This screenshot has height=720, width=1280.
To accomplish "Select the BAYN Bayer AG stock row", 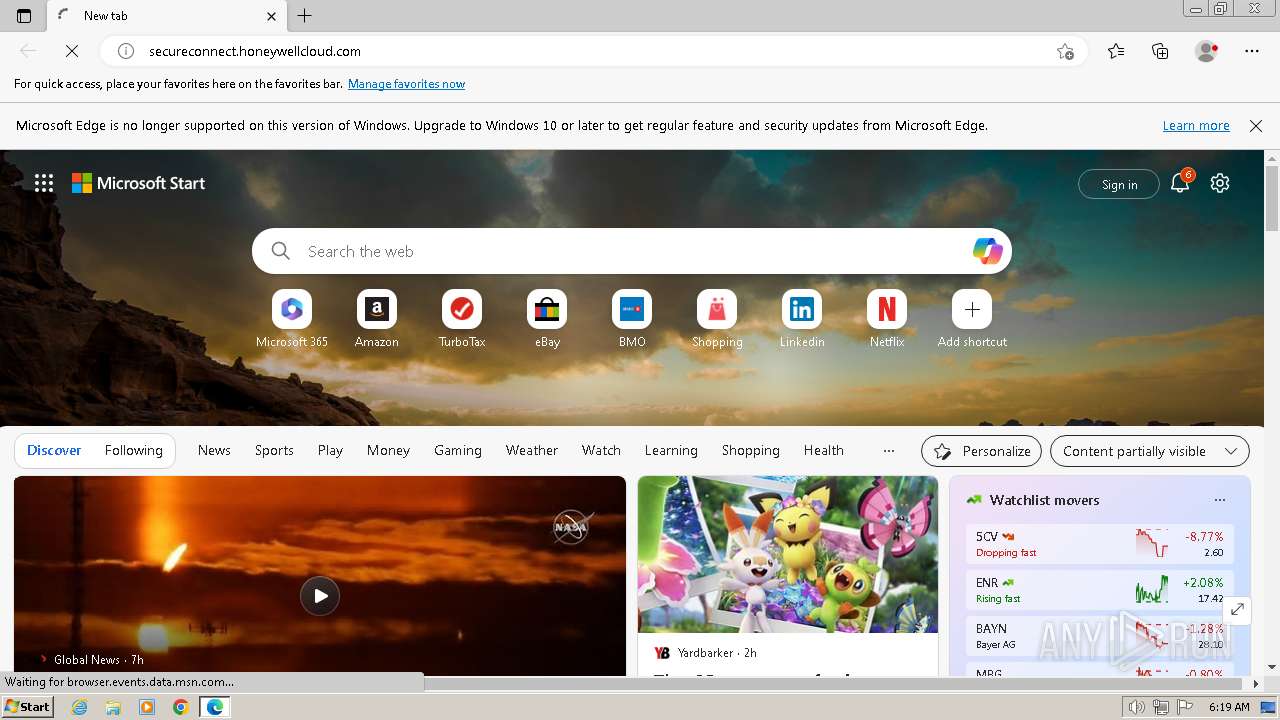I will tap(1100, 636).
